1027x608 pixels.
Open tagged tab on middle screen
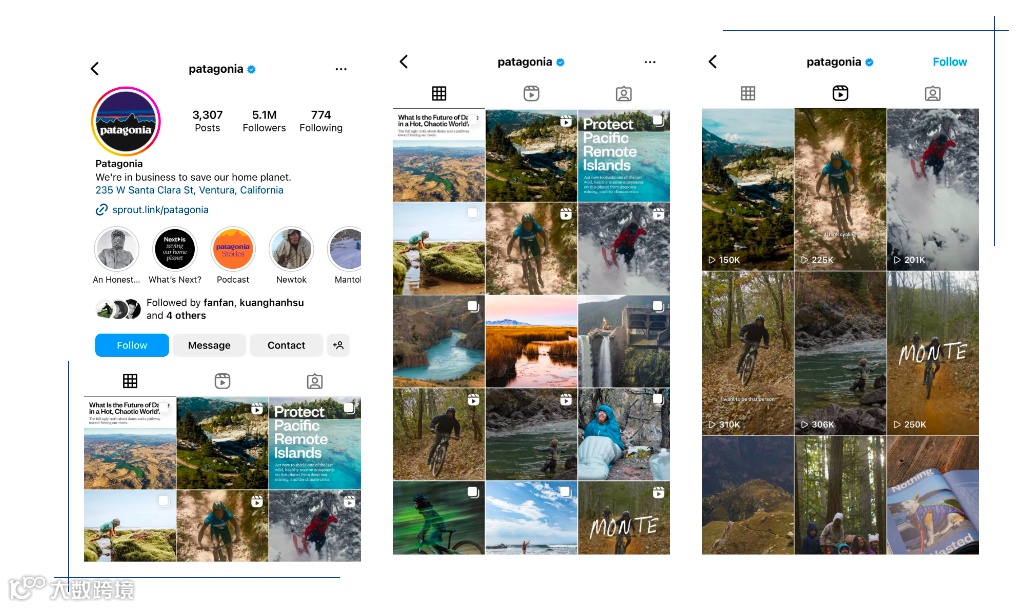click(624, 94)
